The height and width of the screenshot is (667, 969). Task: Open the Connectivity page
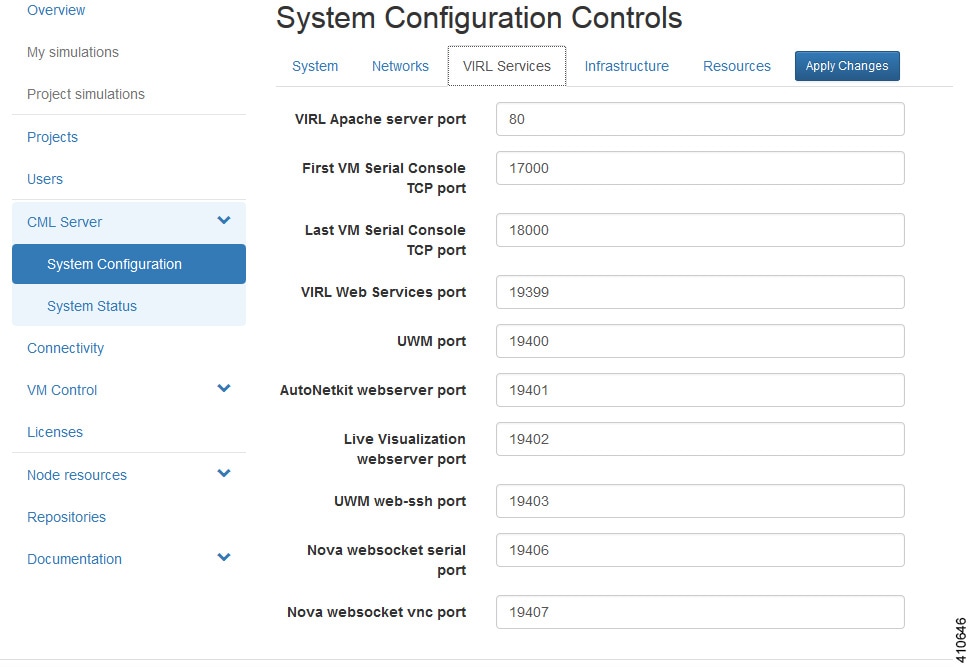coord(65,348)
